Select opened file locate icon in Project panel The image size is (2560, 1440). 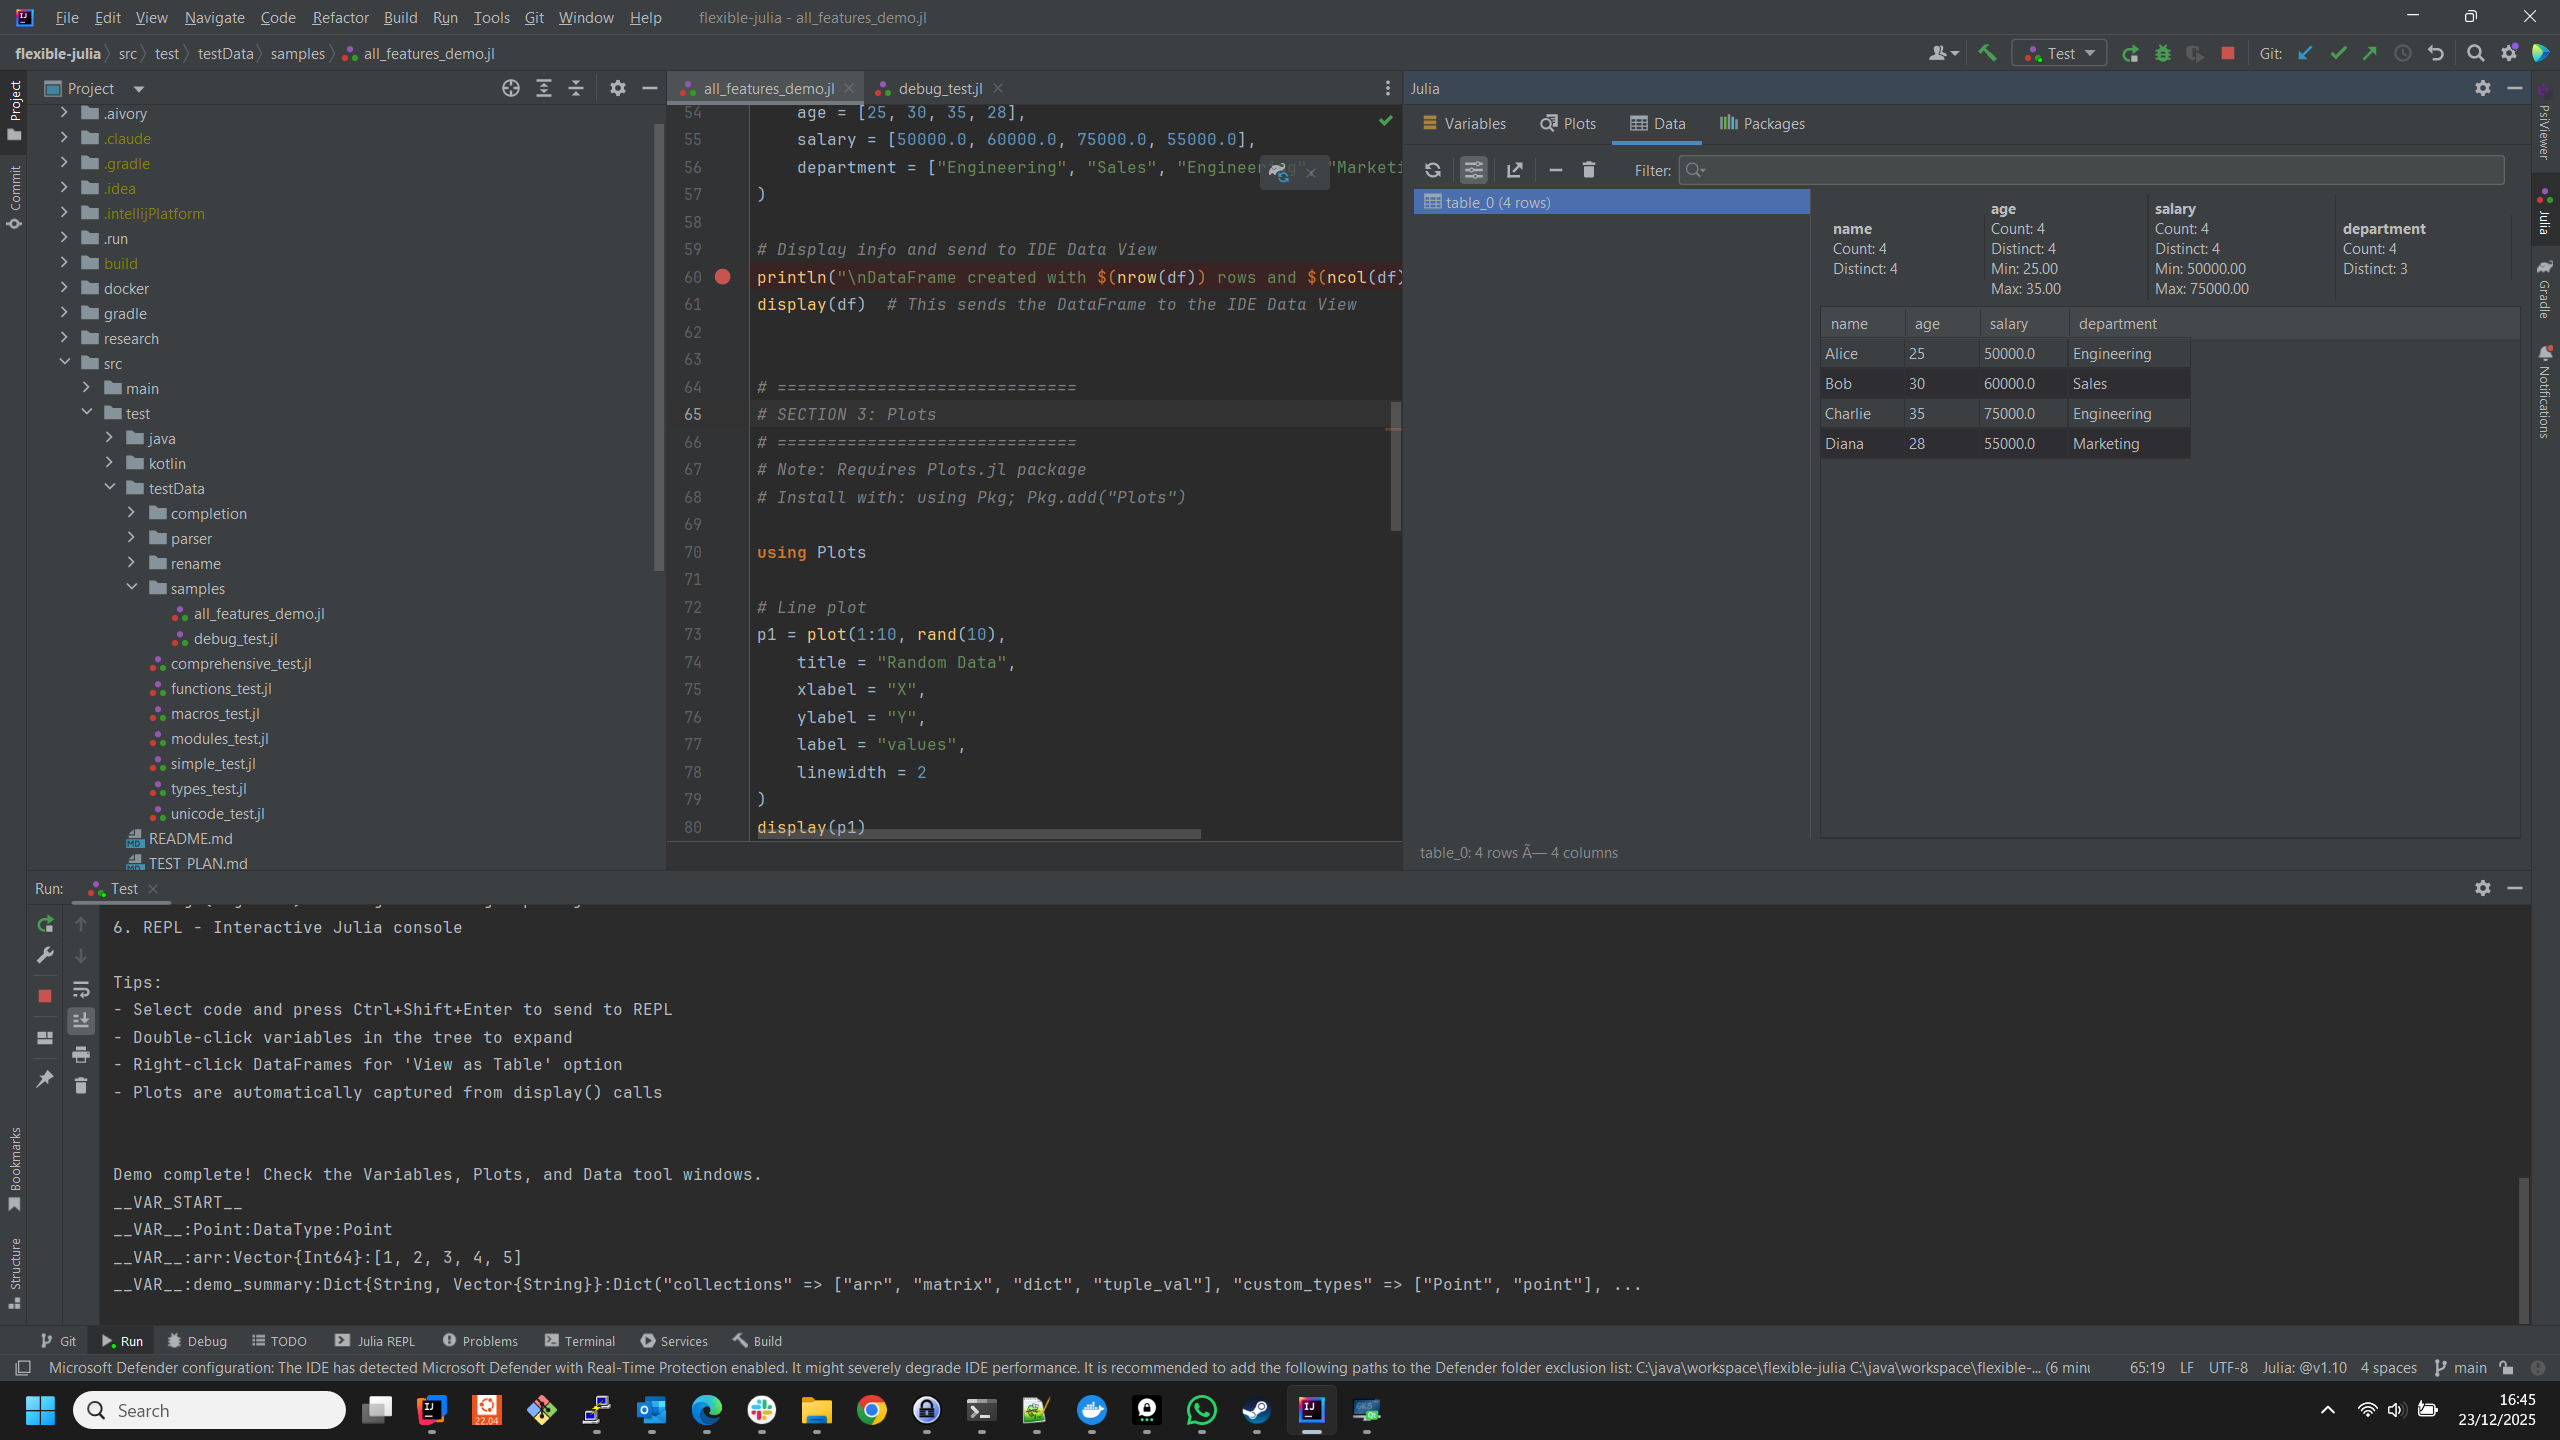(510, 89)
